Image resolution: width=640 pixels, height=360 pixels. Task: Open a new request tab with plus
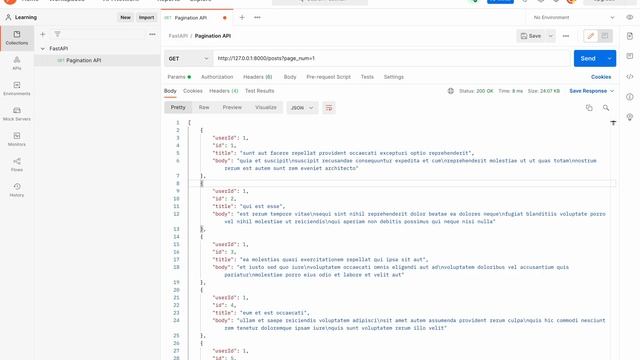[x=242, y=18]
